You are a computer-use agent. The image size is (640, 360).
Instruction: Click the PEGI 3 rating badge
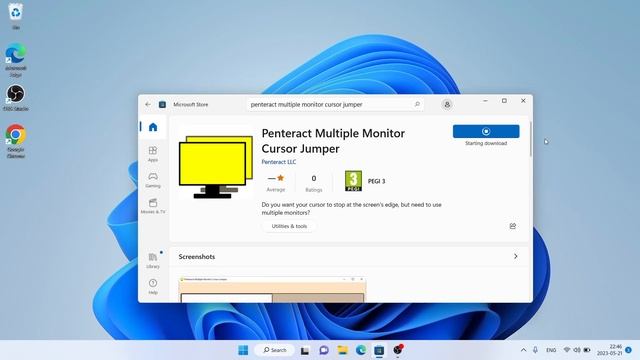(353, 181)
